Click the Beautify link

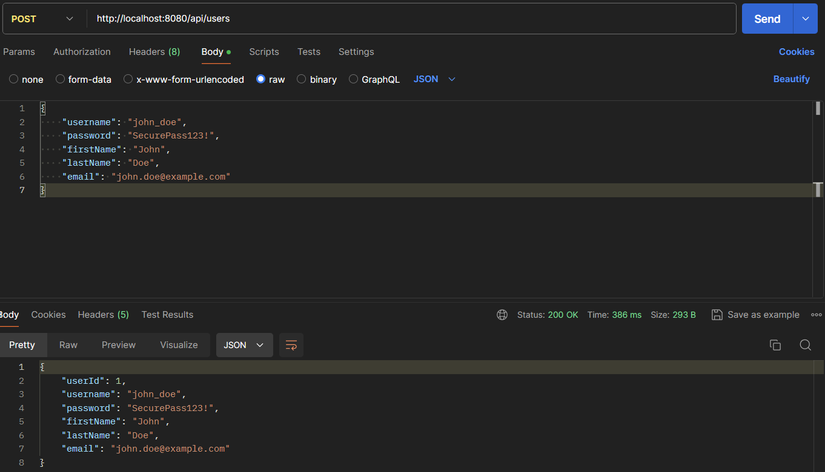tap(791, 79)
